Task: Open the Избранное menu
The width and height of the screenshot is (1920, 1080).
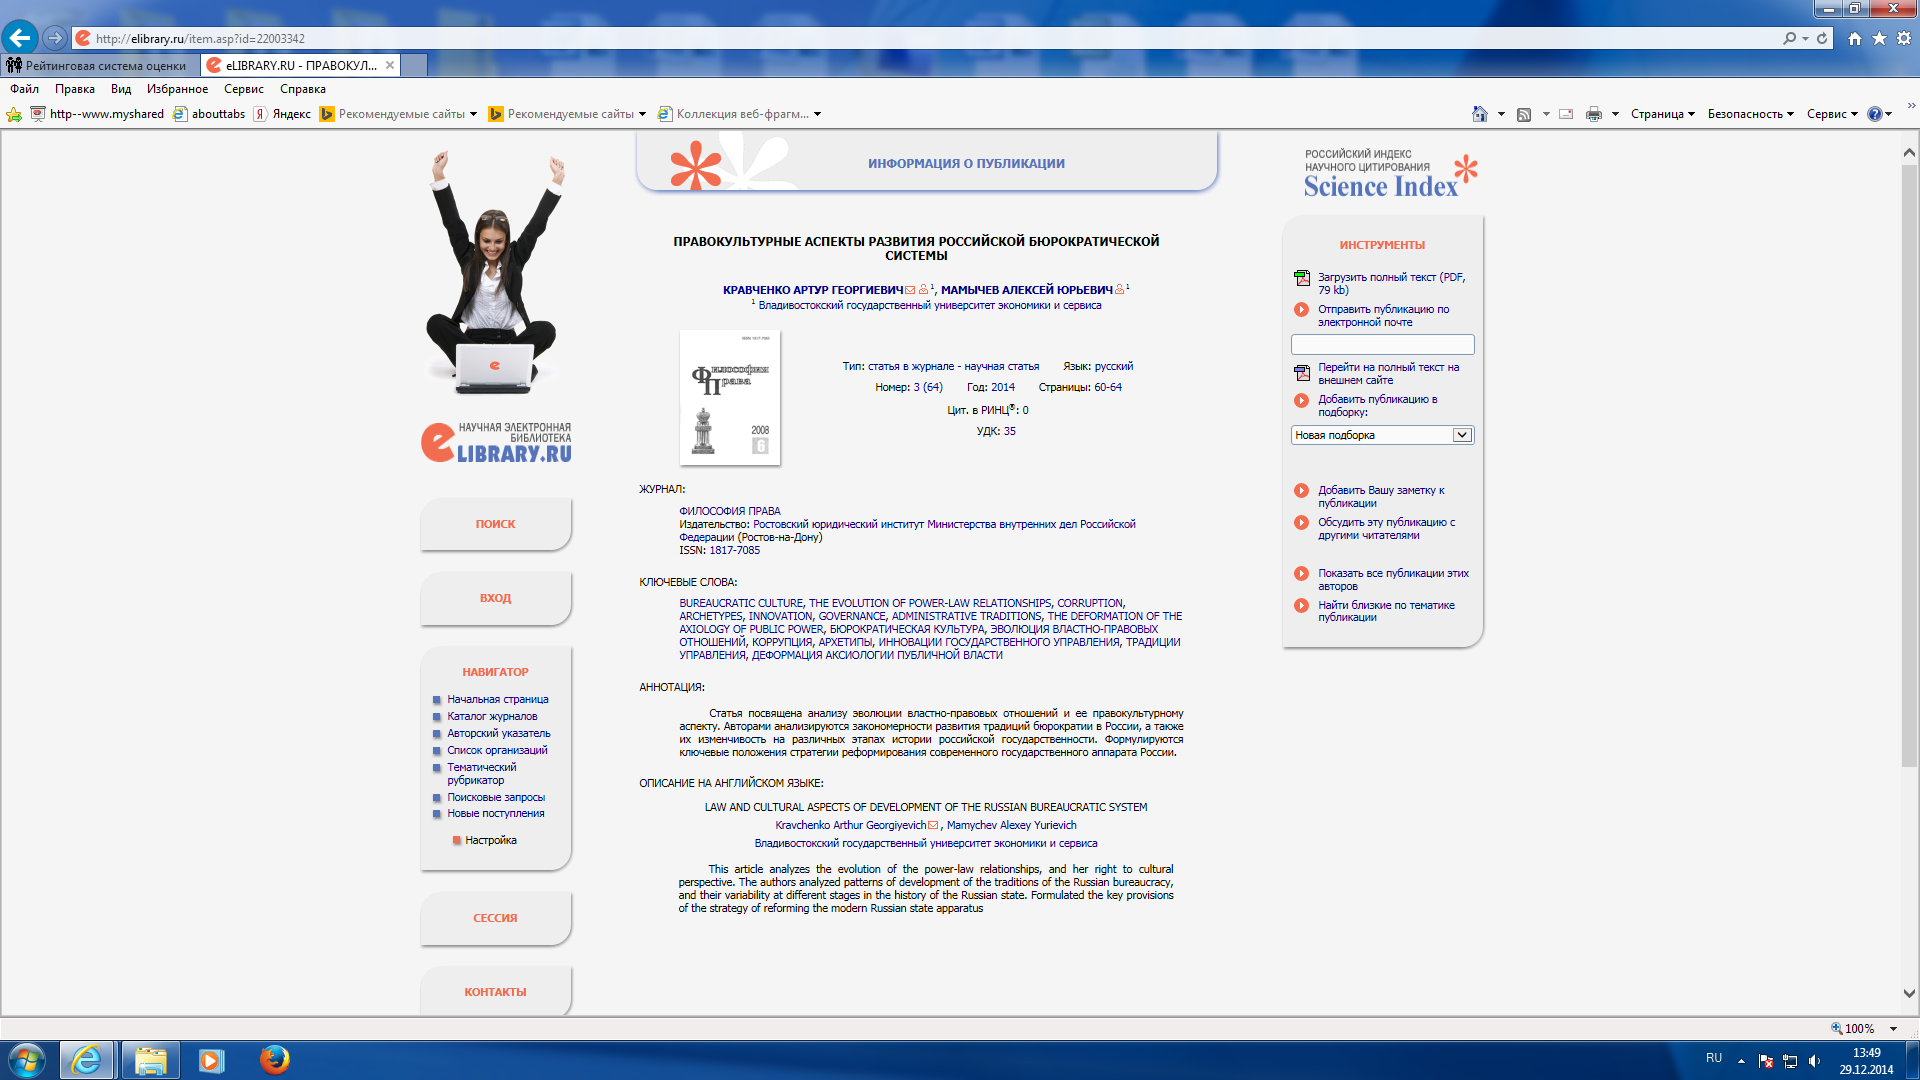Action: [177, 89]
